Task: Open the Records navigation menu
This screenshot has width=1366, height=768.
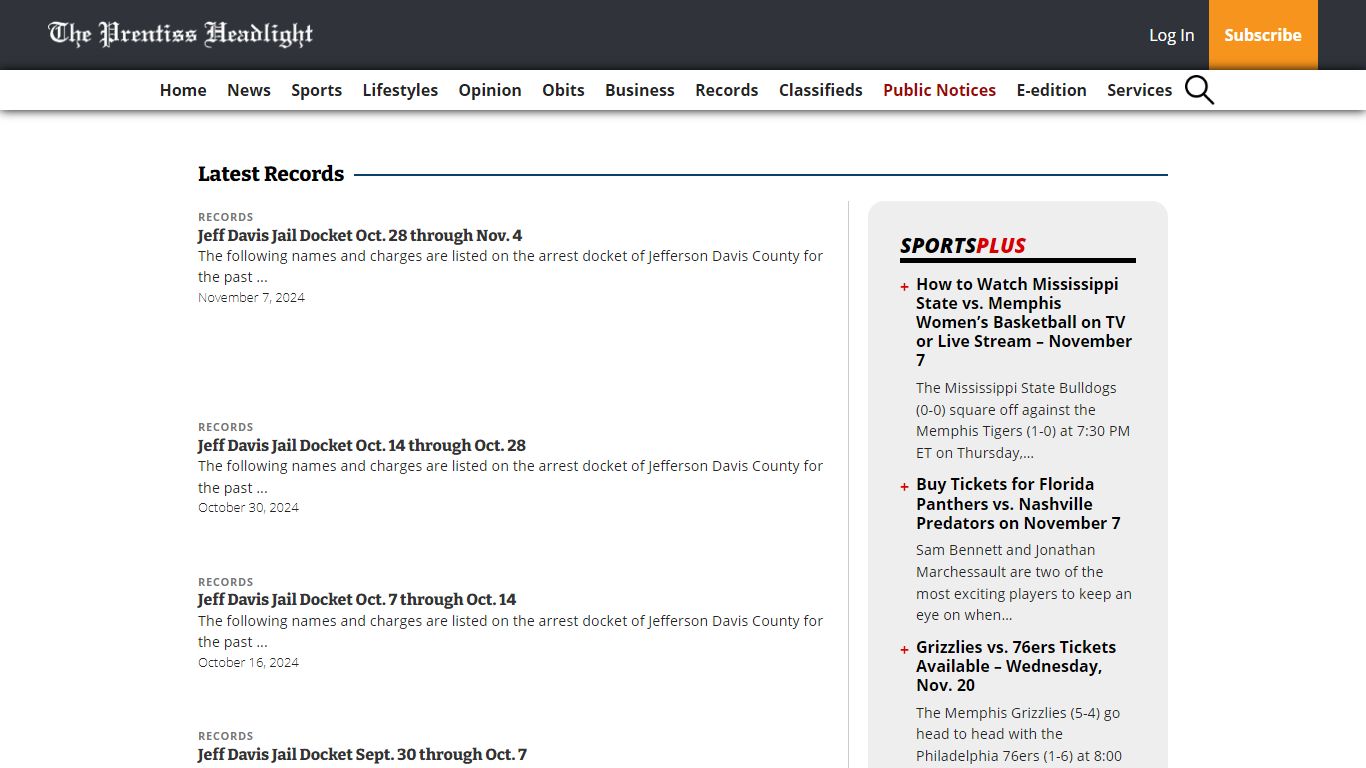Action: point(727,90)
